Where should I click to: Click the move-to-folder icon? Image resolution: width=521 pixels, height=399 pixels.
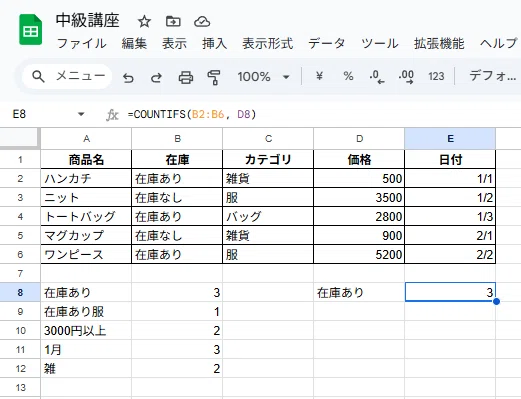click(173, 22)
